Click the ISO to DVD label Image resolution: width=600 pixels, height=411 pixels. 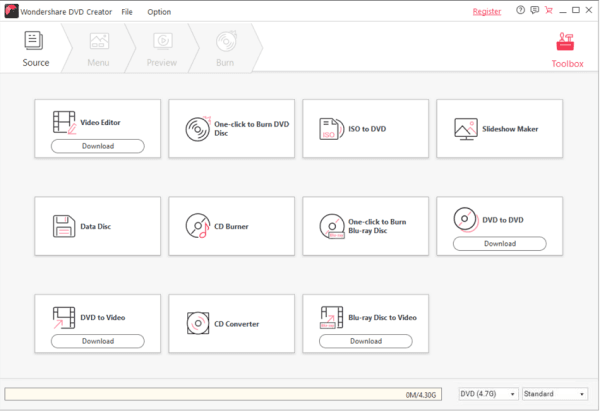[x=367, y=129]
